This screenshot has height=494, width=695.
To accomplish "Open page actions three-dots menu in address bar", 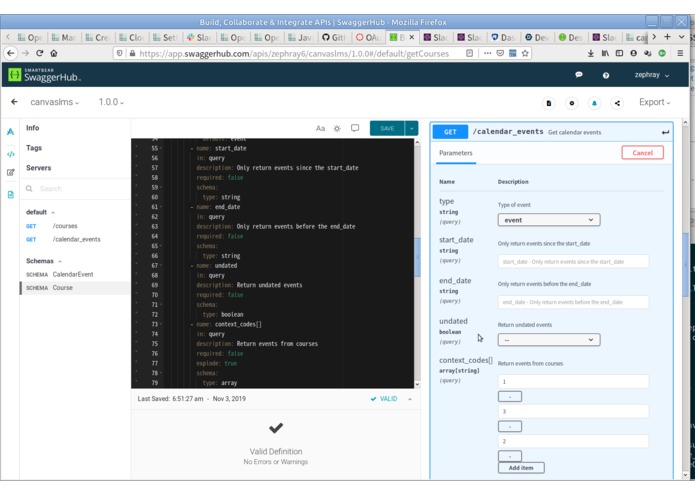I will (x=488, y=53).
